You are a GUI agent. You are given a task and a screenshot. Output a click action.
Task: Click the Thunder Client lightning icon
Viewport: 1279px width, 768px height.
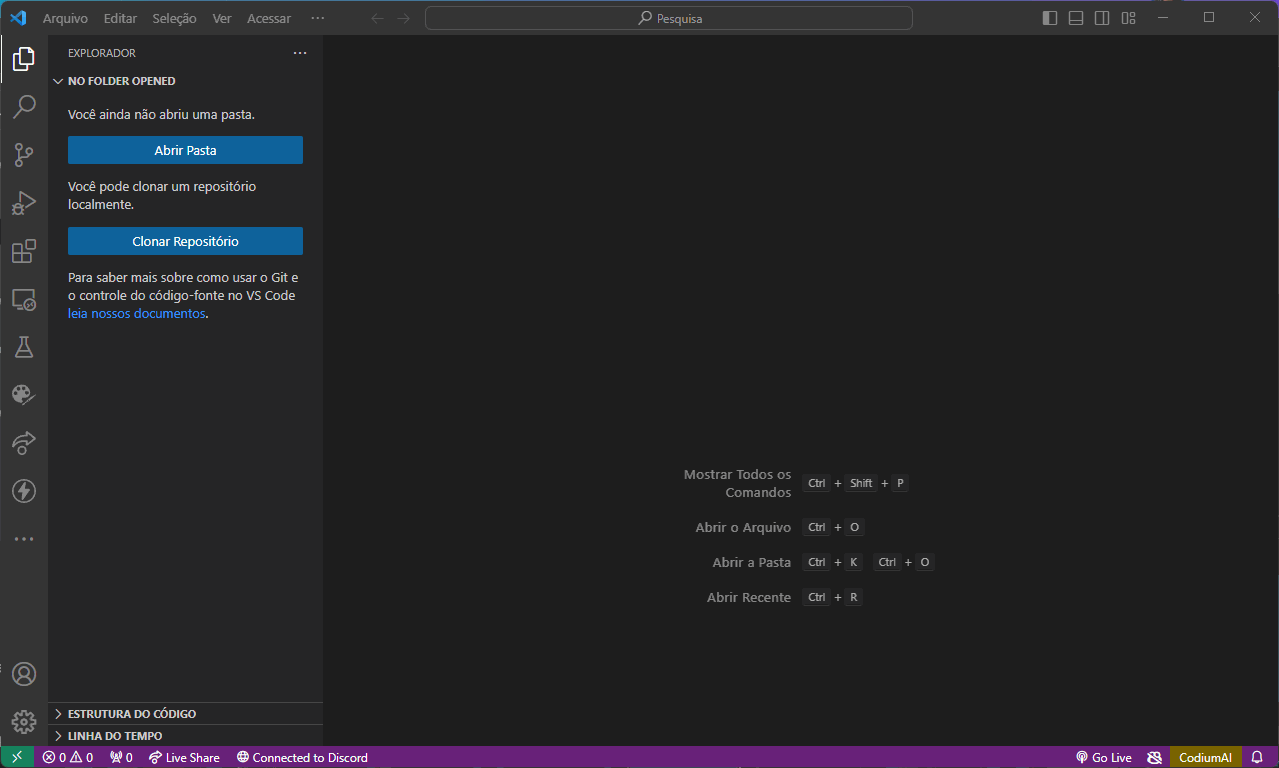coord(24,491)
